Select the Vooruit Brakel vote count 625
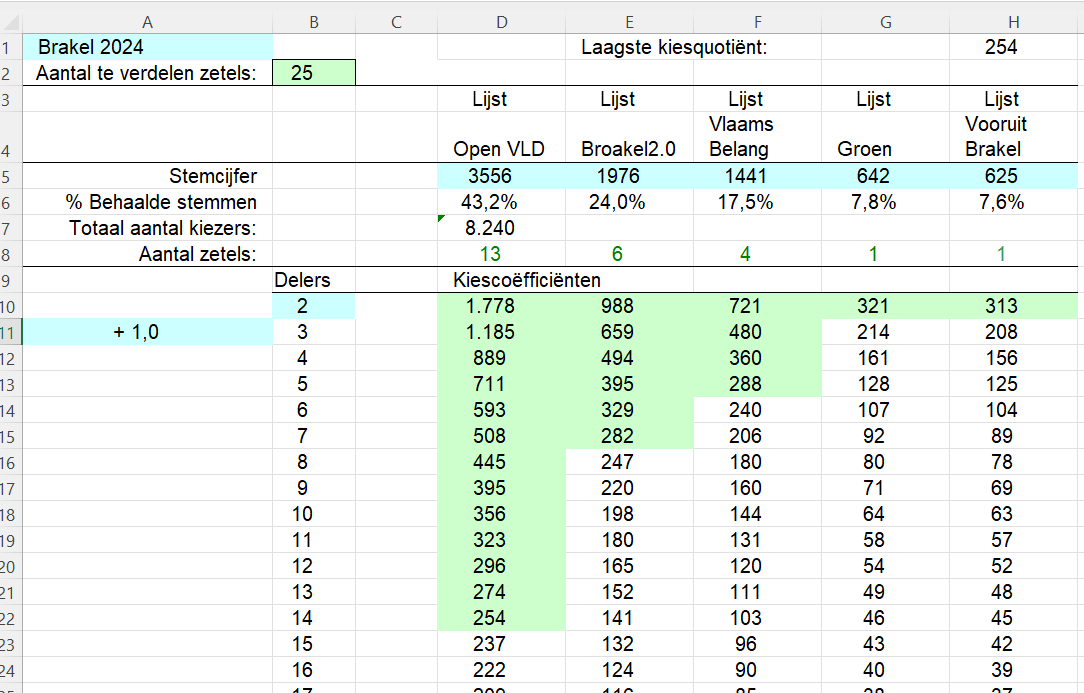The image size is (1084, 693). [x=1001, y=176]
